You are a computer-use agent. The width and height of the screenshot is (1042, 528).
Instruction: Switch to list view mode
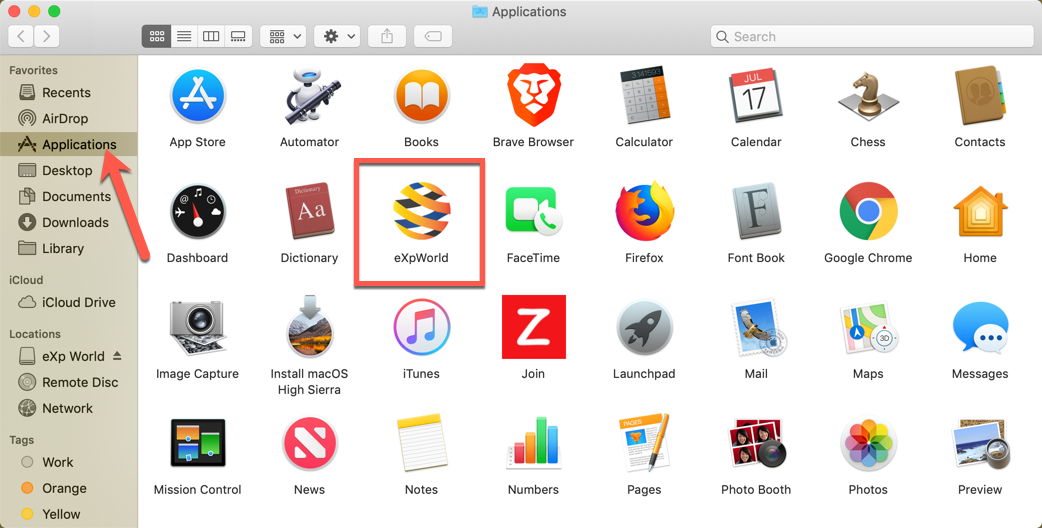click(x=184, y=37)
